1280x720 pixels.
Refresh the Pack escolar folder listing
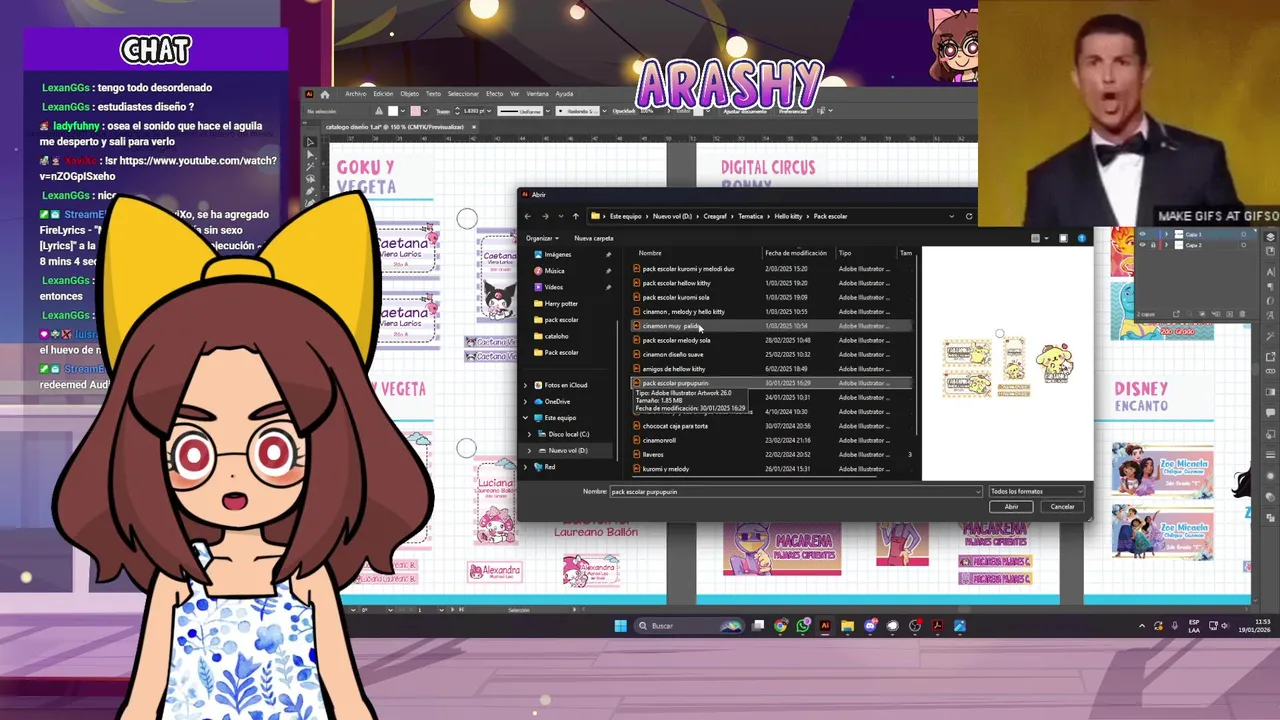point(968,216)
